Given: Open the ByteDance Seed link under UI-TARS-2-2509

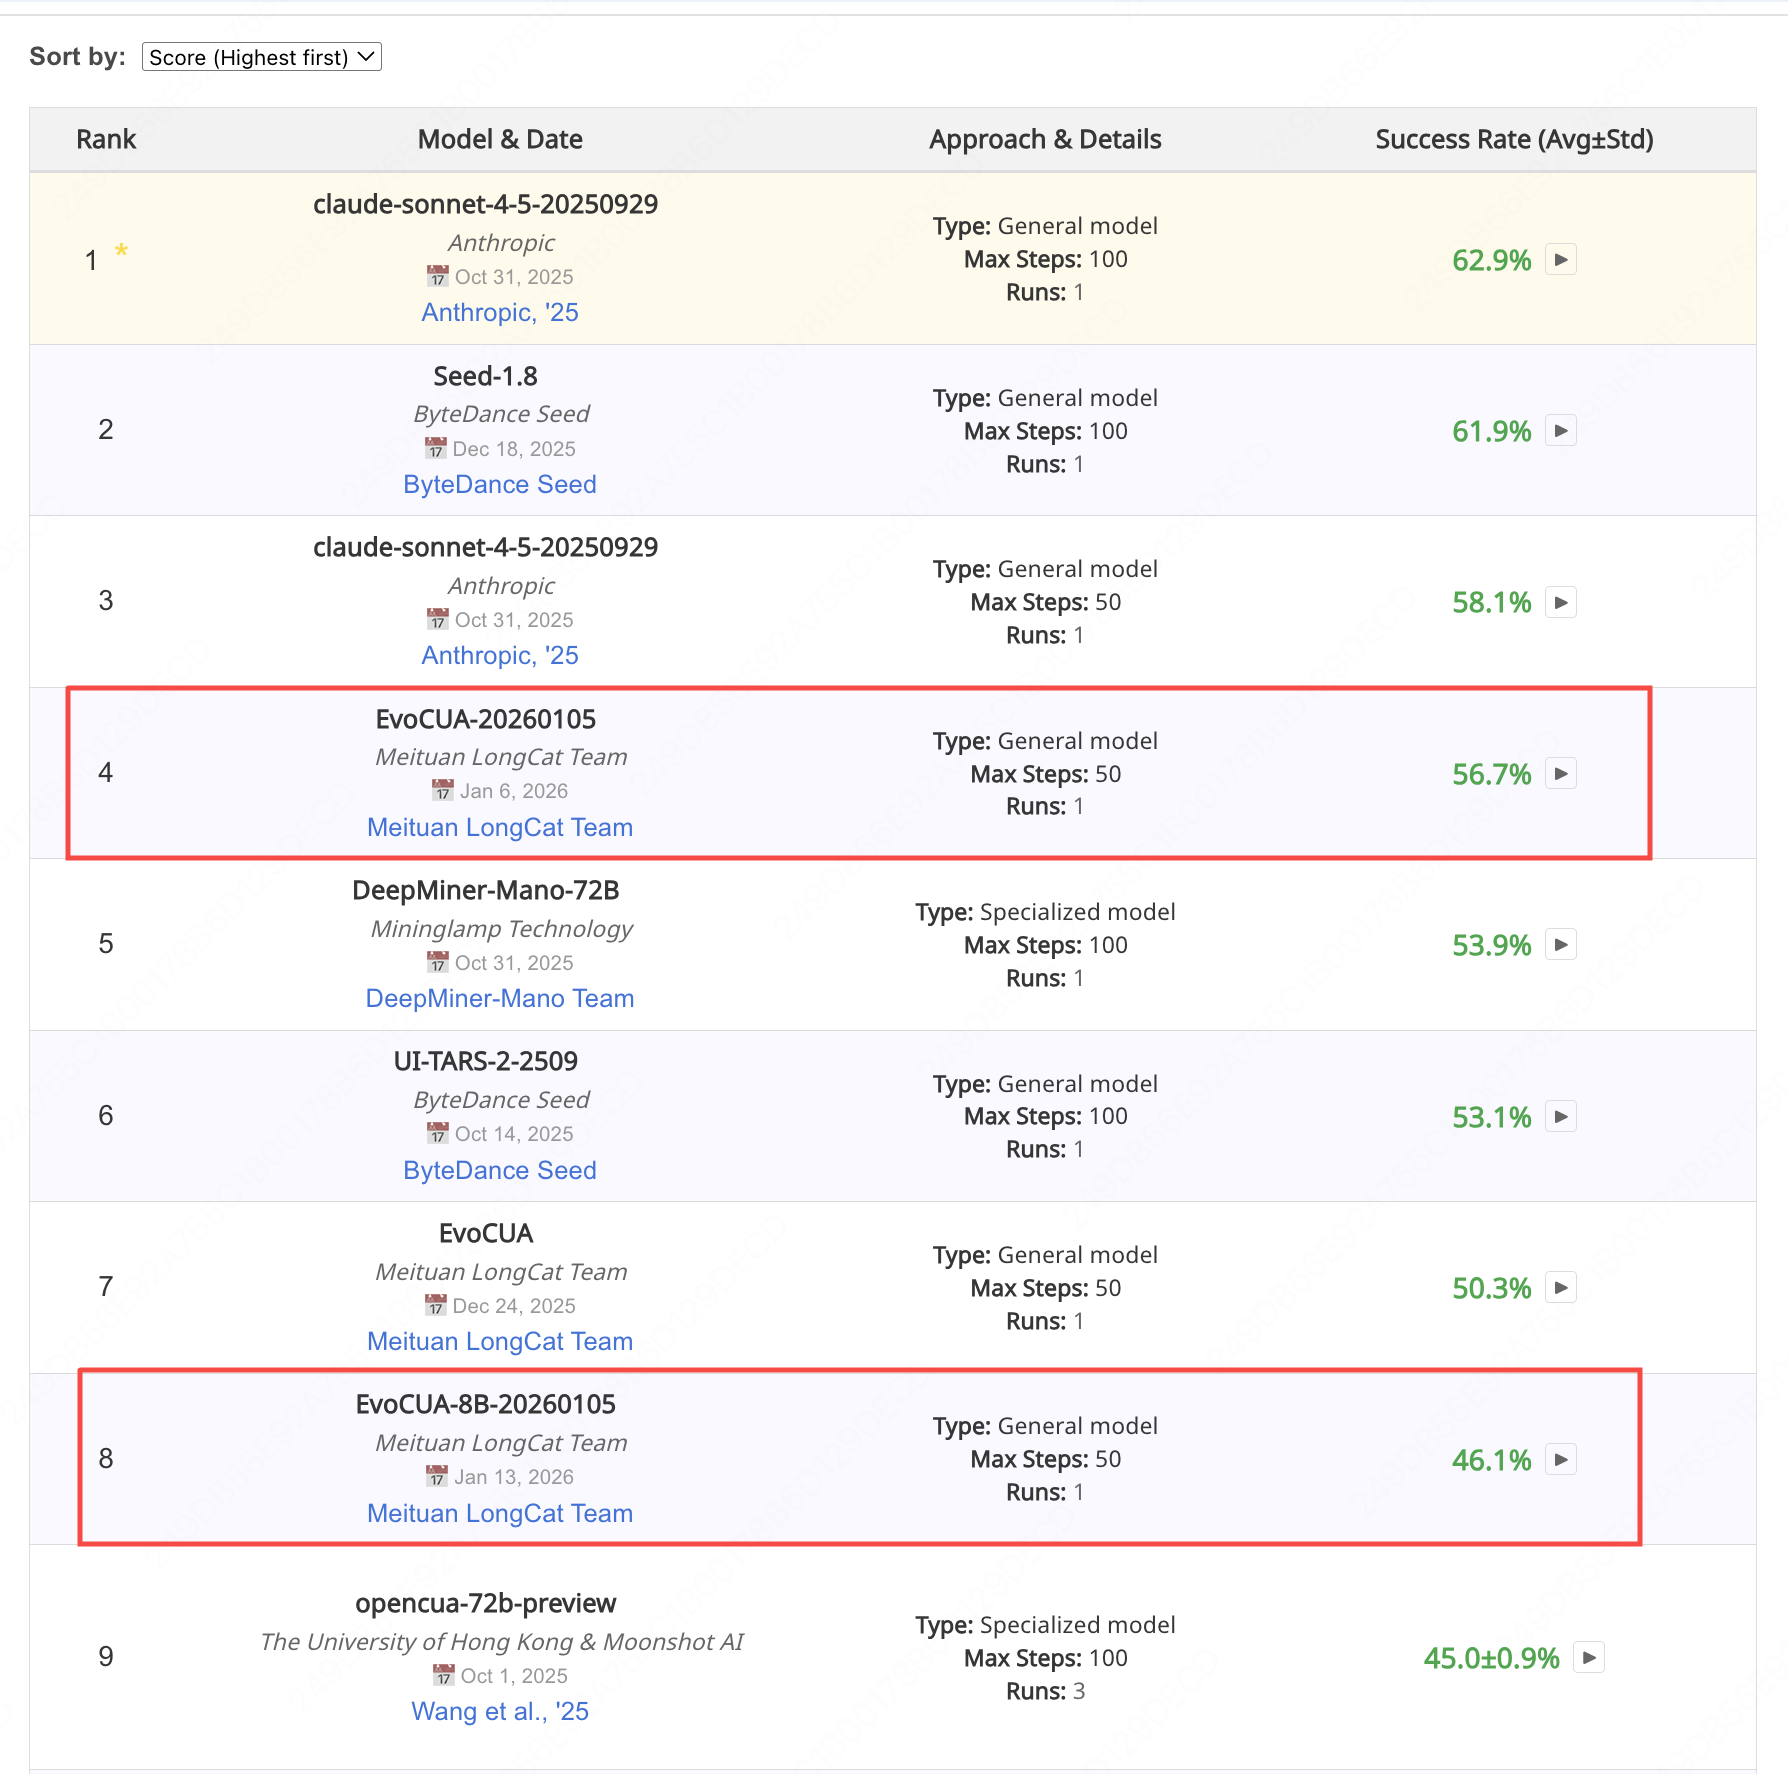Looking at the screenshot, I should click(500, 1170).
